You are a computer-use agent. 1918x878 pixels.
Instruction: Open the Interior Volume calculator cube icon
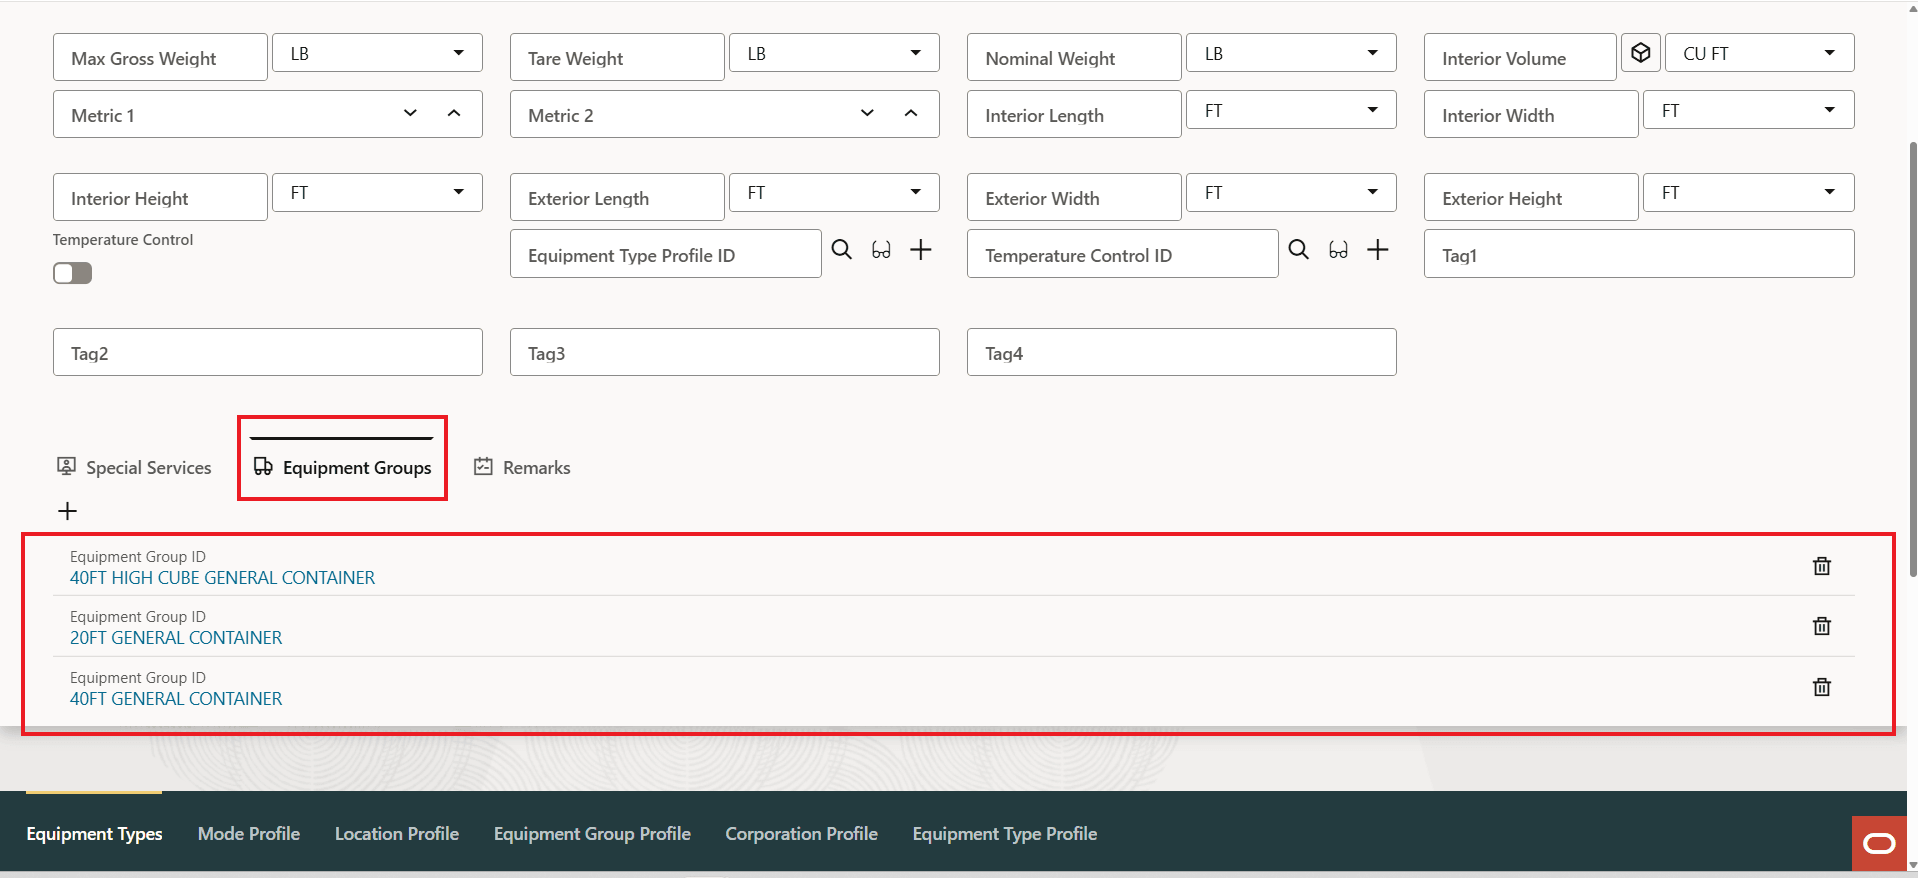coord(1641,53)
